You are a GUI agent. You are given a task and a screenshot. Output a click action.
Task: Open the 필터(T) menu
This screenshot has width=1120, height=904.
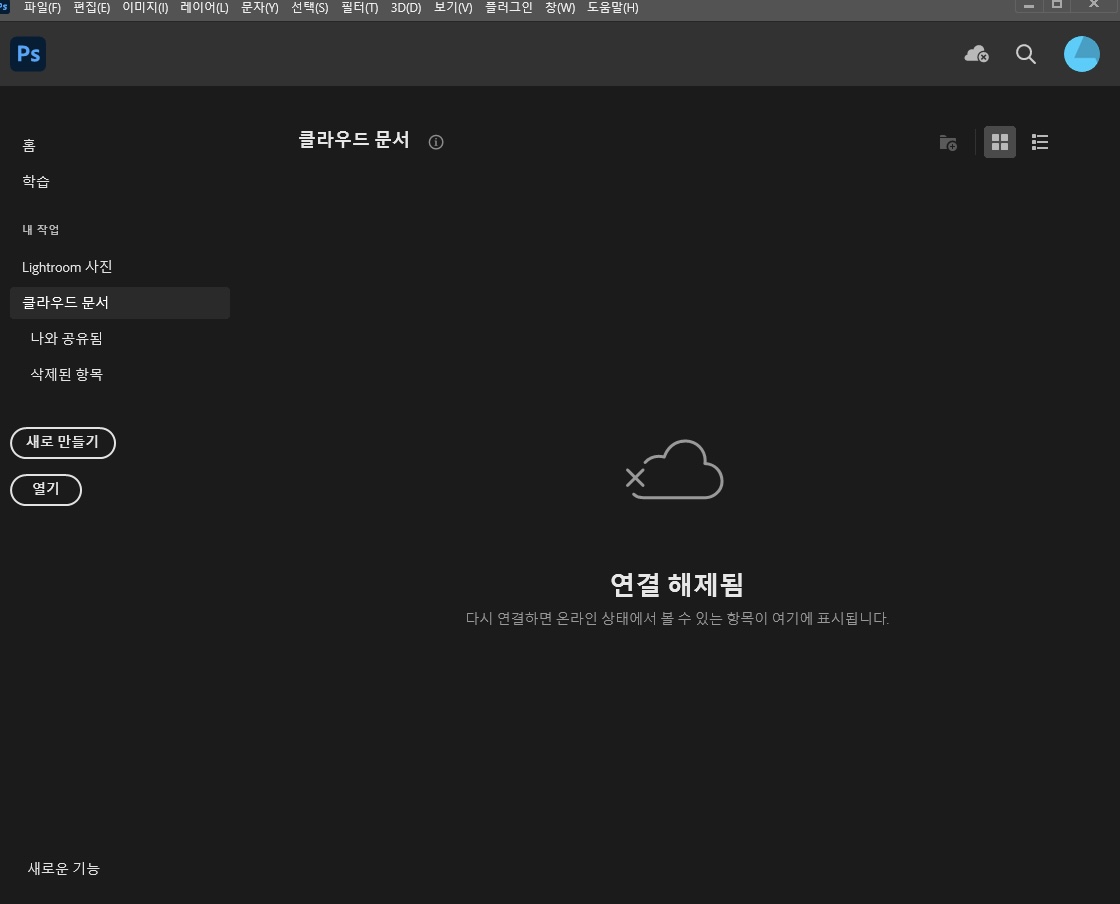[359, 8]
